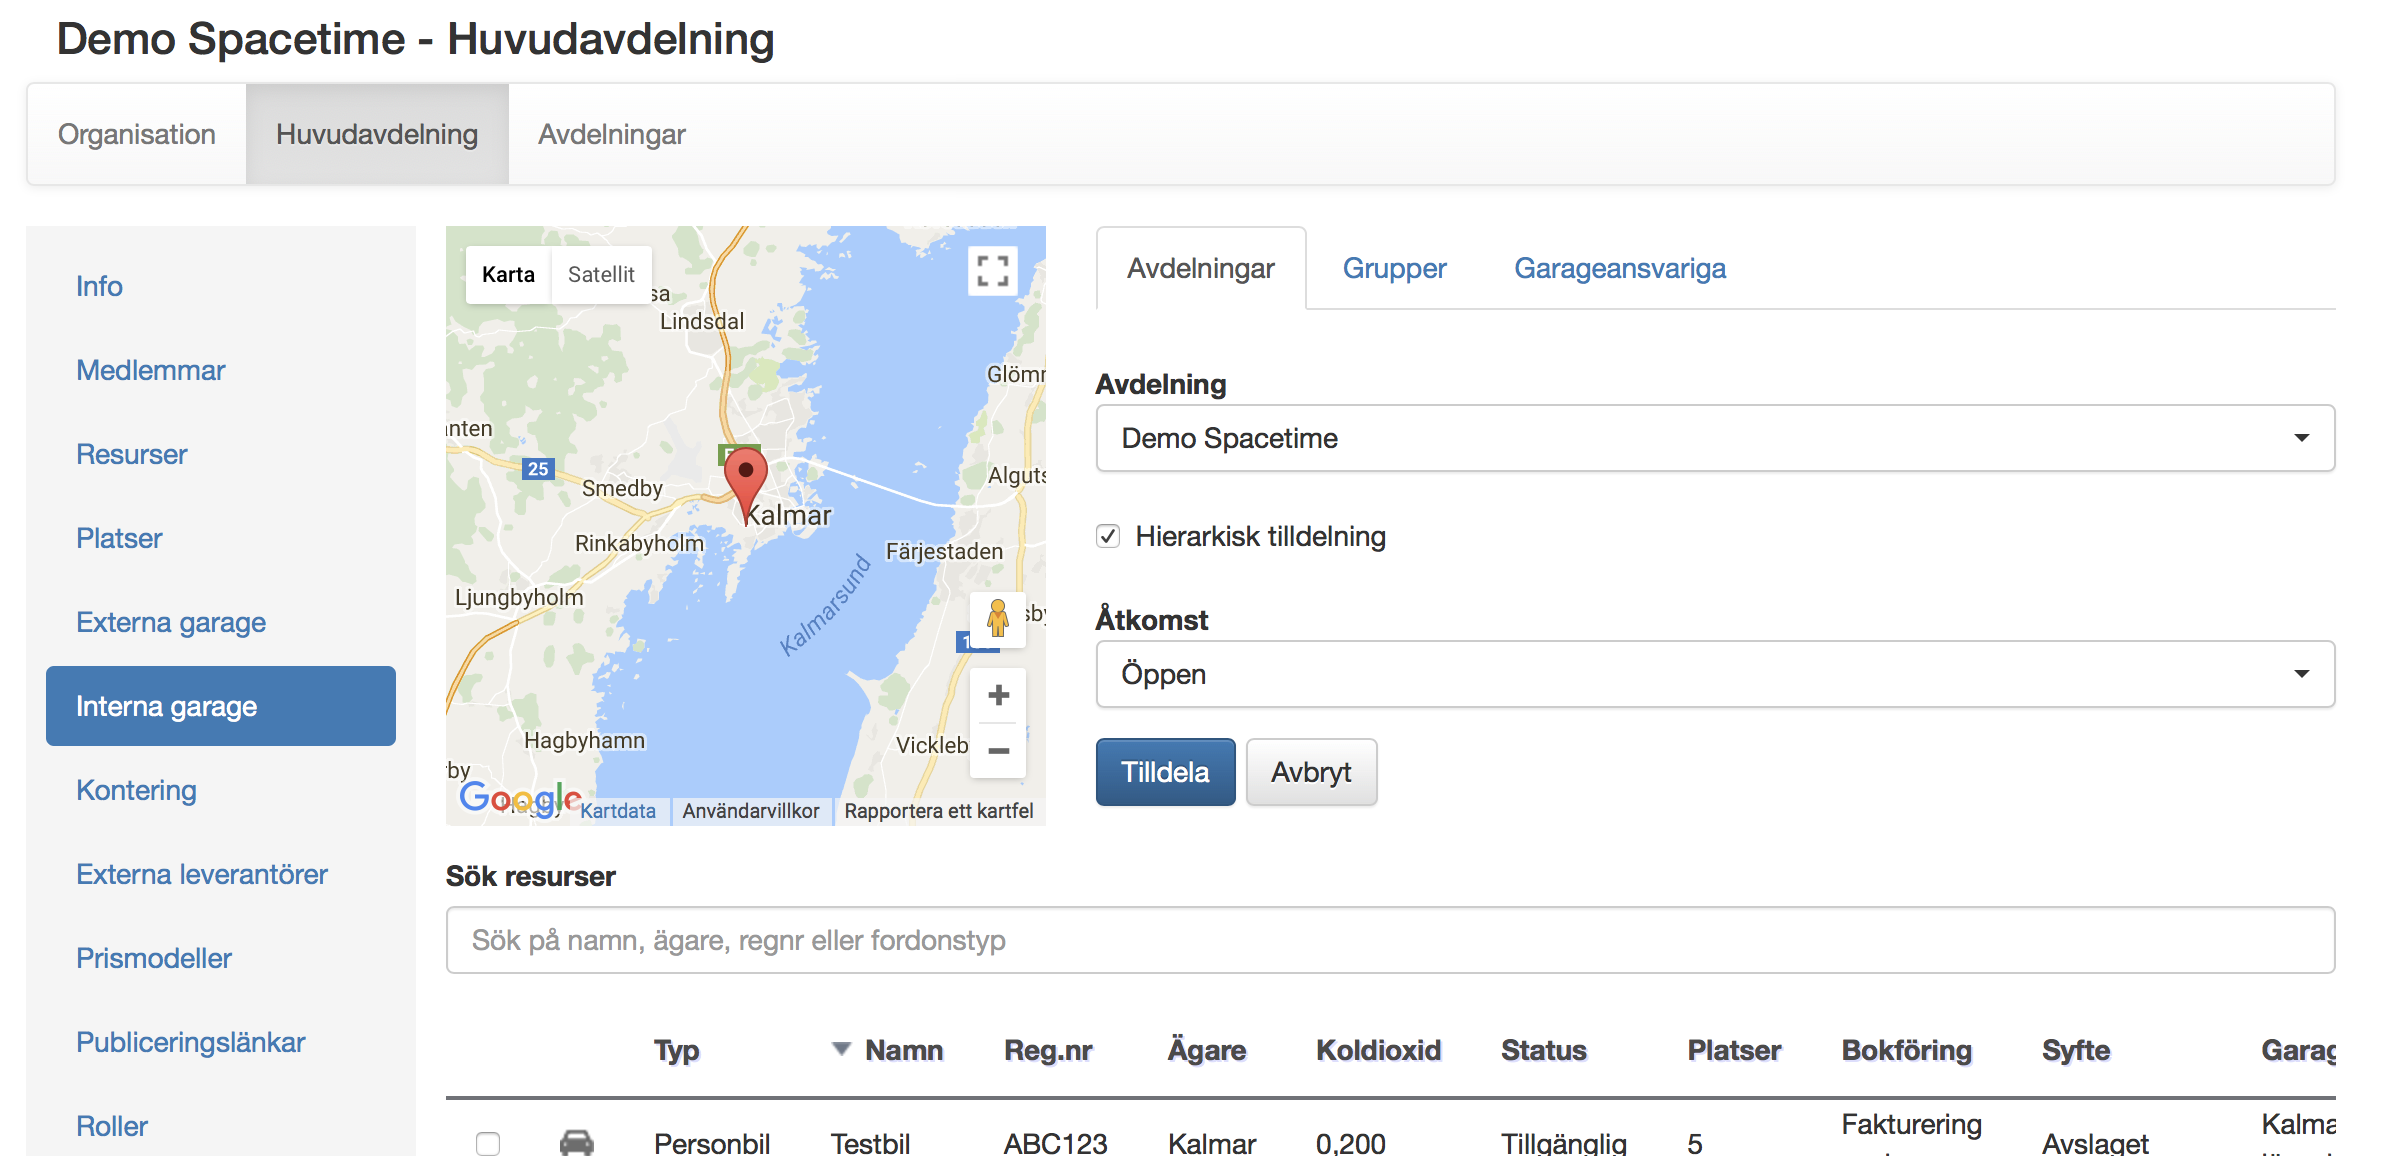
Task: Toggle fullscreen view of the map
Action: click(992, 271)
